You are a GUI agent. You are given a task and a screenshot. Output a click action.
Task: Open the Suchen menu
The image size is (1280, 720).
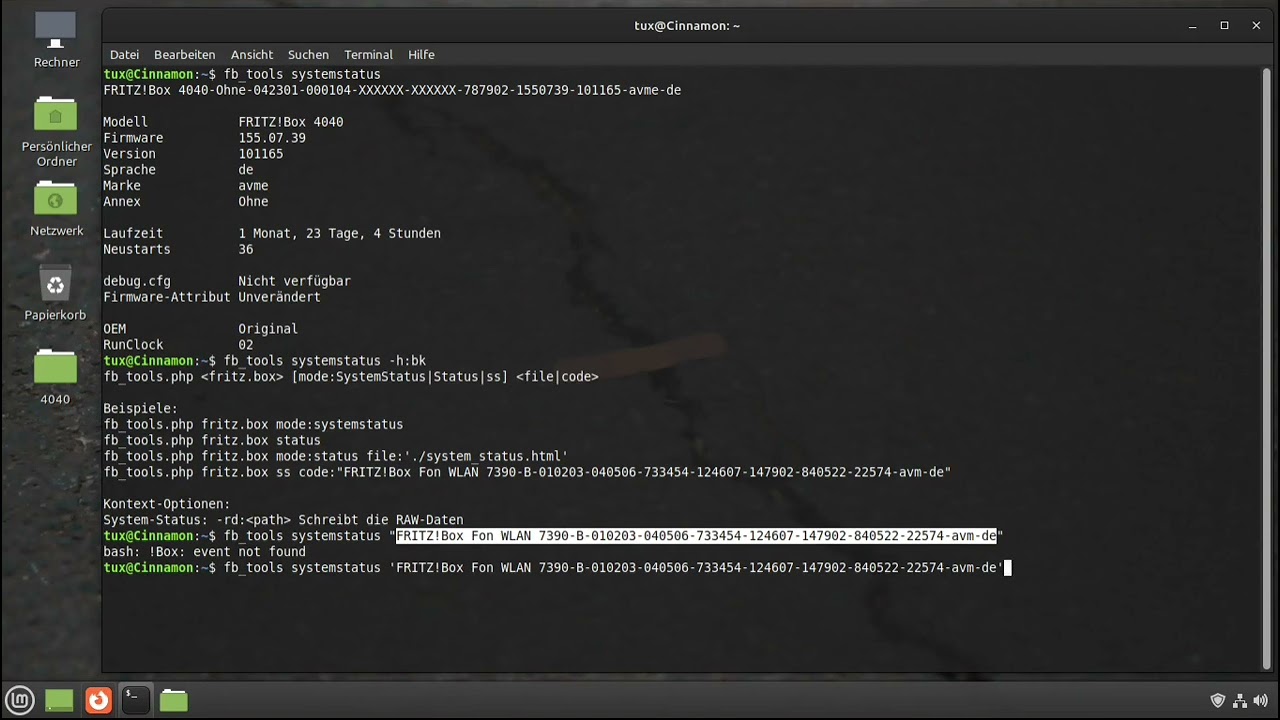click(x=308, y=55)
